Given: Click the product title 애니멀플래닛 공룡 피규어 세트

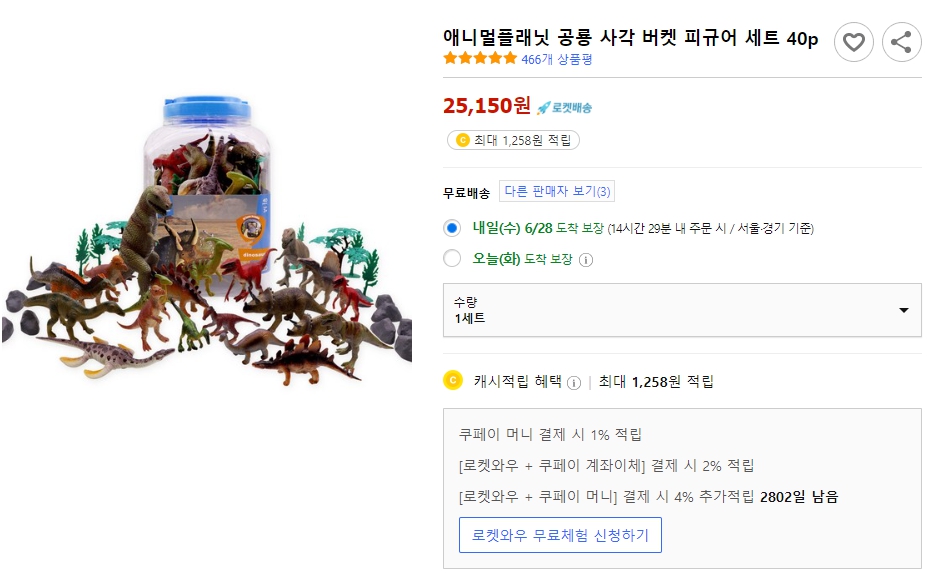Looking at the screenshot, I should [630, 38].
